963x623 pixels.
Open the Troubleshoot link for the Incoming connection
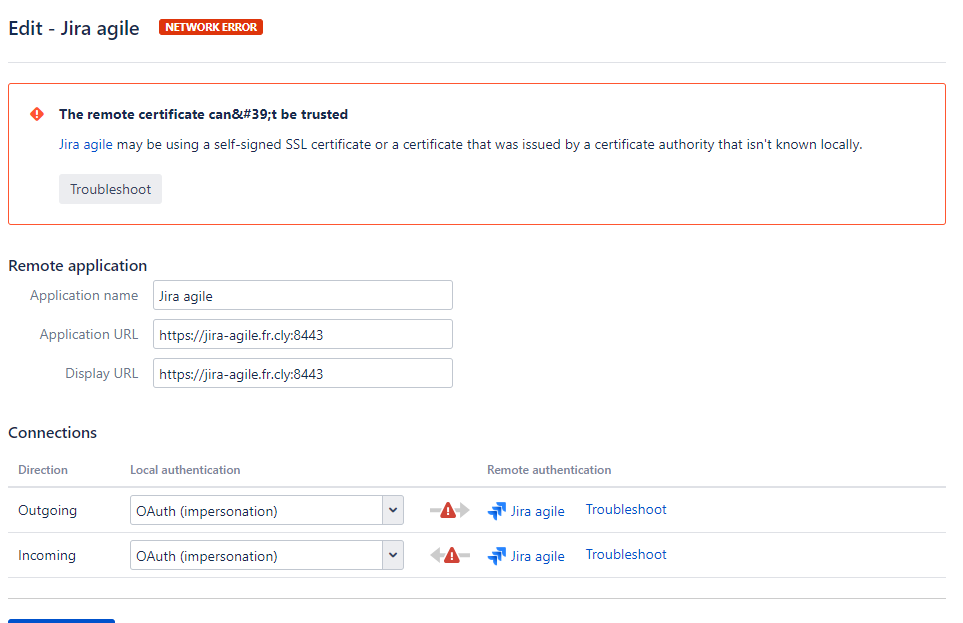626,554
